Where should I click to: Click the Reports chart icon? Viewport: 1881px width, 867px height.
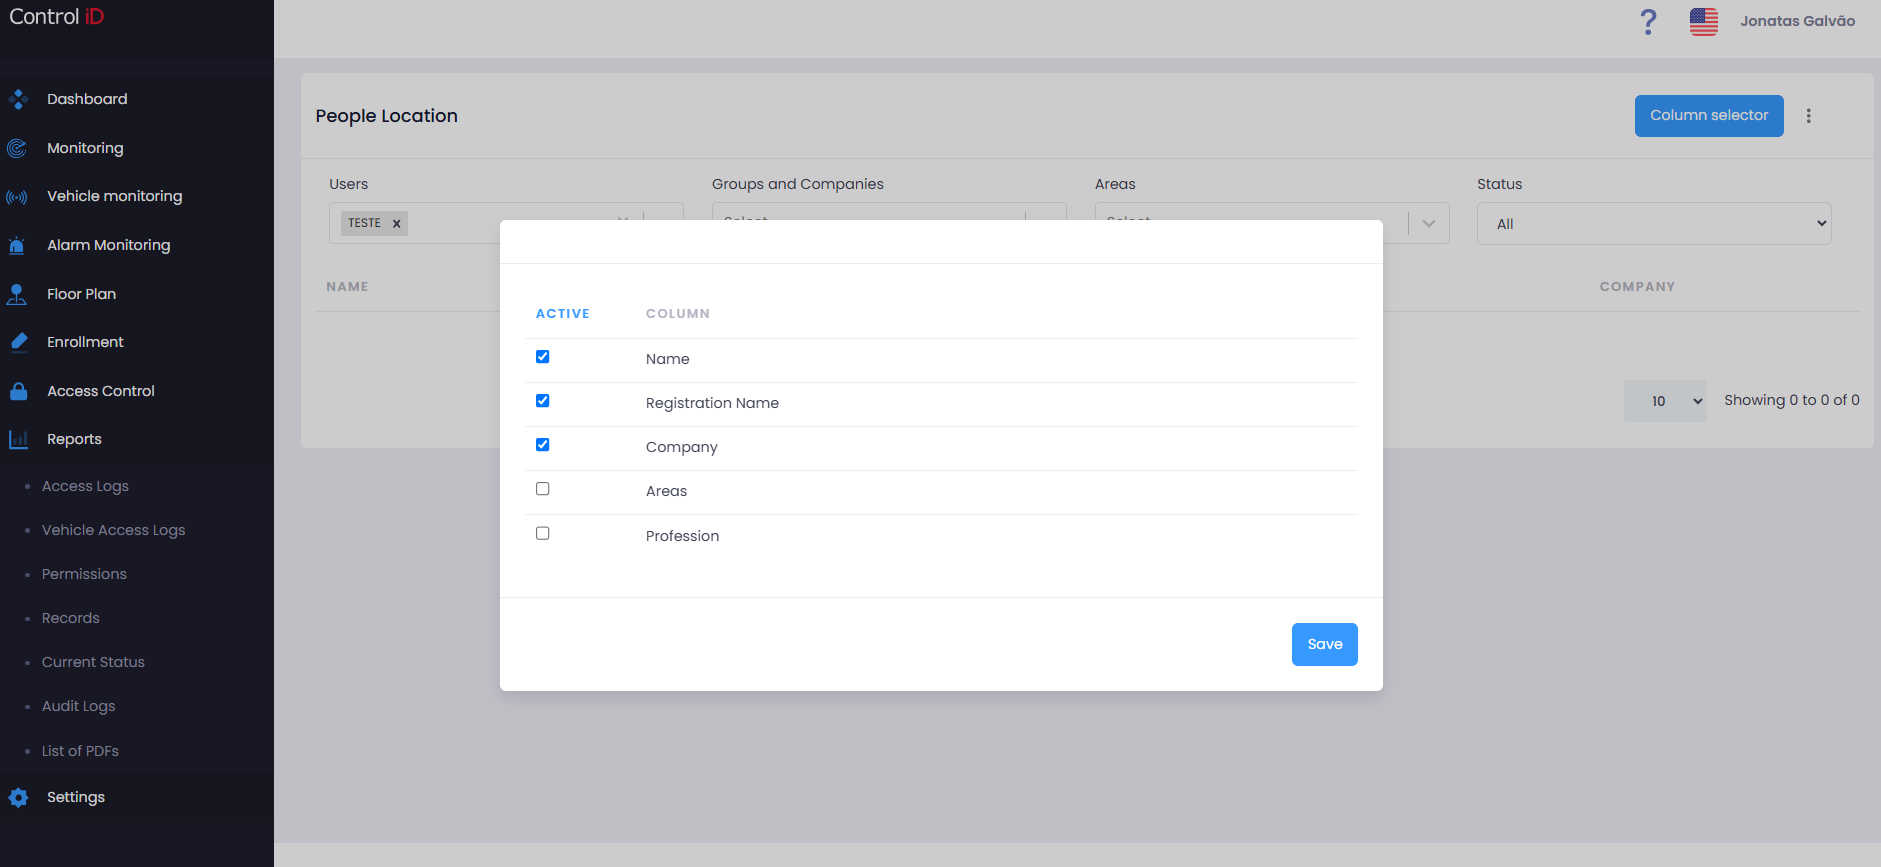pyautogui.click(x=18, y=439)
